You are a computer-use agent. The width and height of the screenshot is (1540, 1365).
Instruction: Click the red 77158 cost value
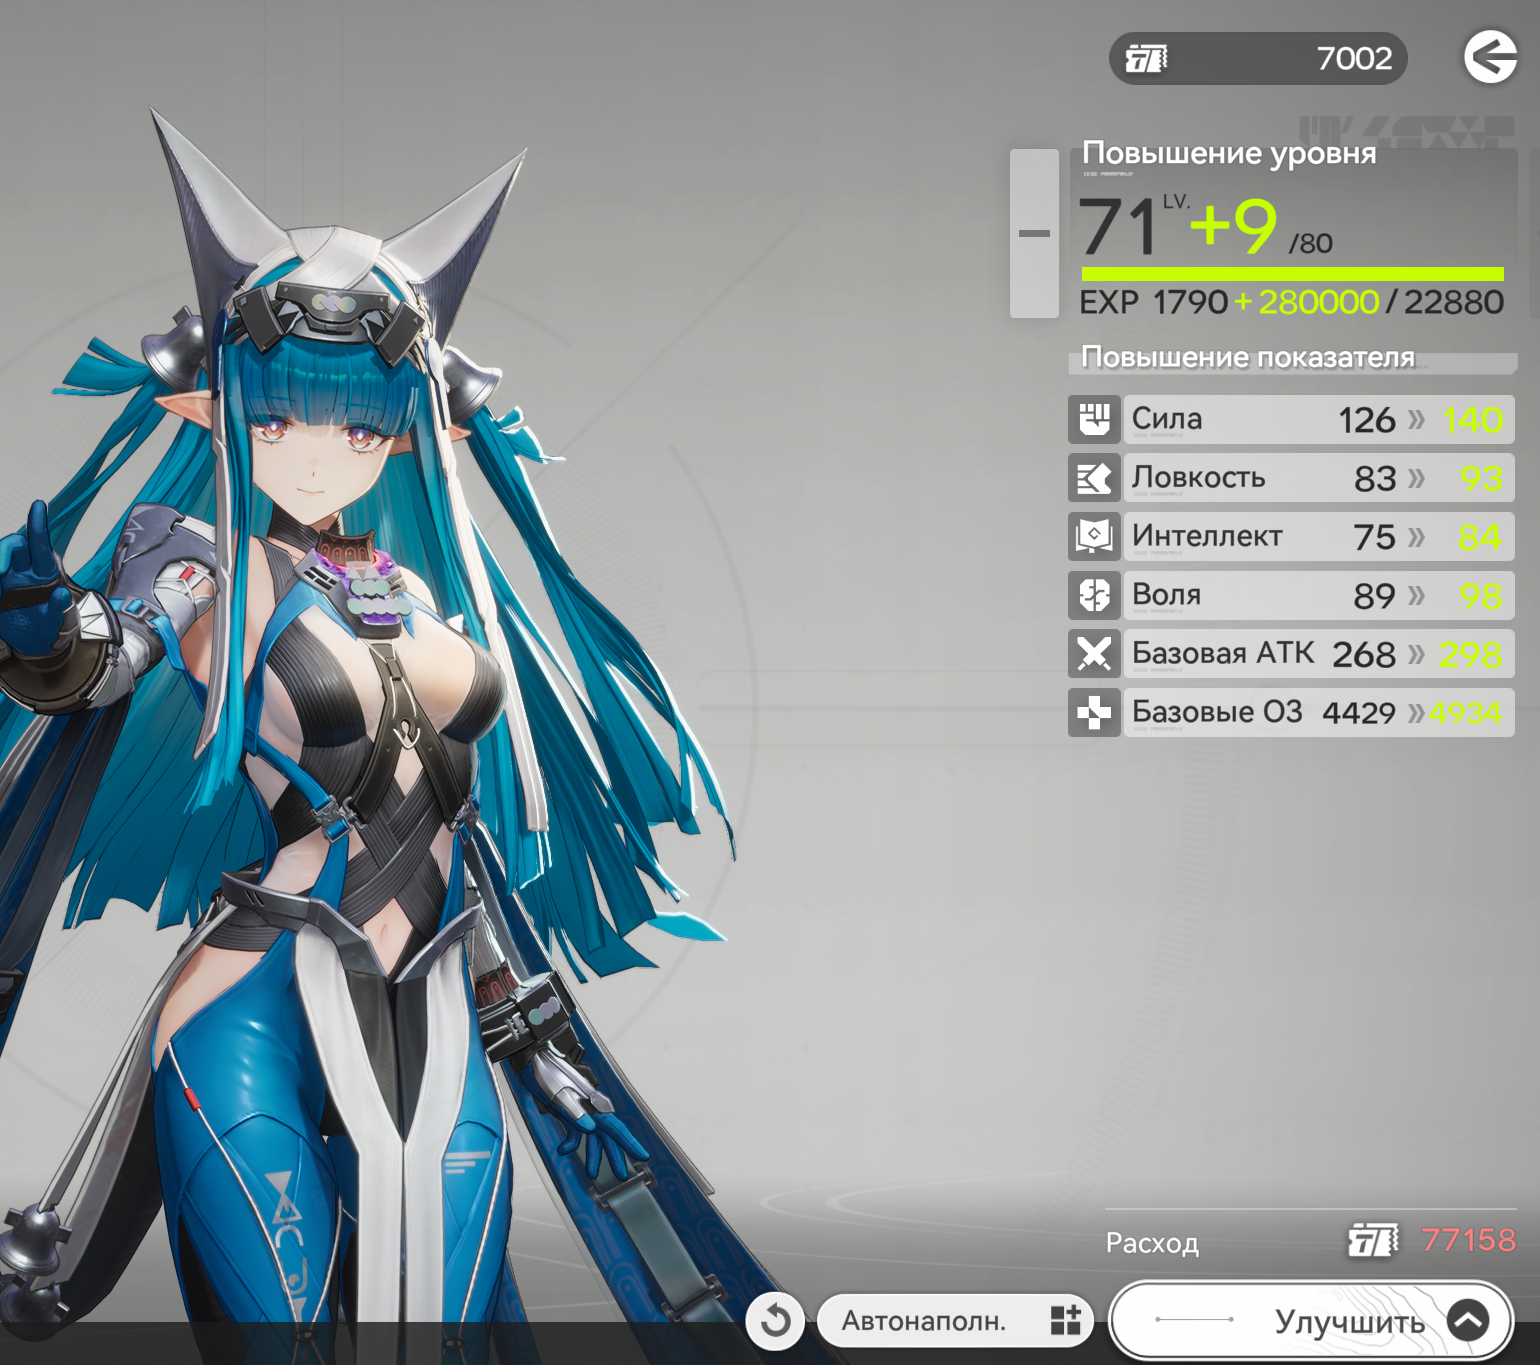[x=1468, y=1240]
